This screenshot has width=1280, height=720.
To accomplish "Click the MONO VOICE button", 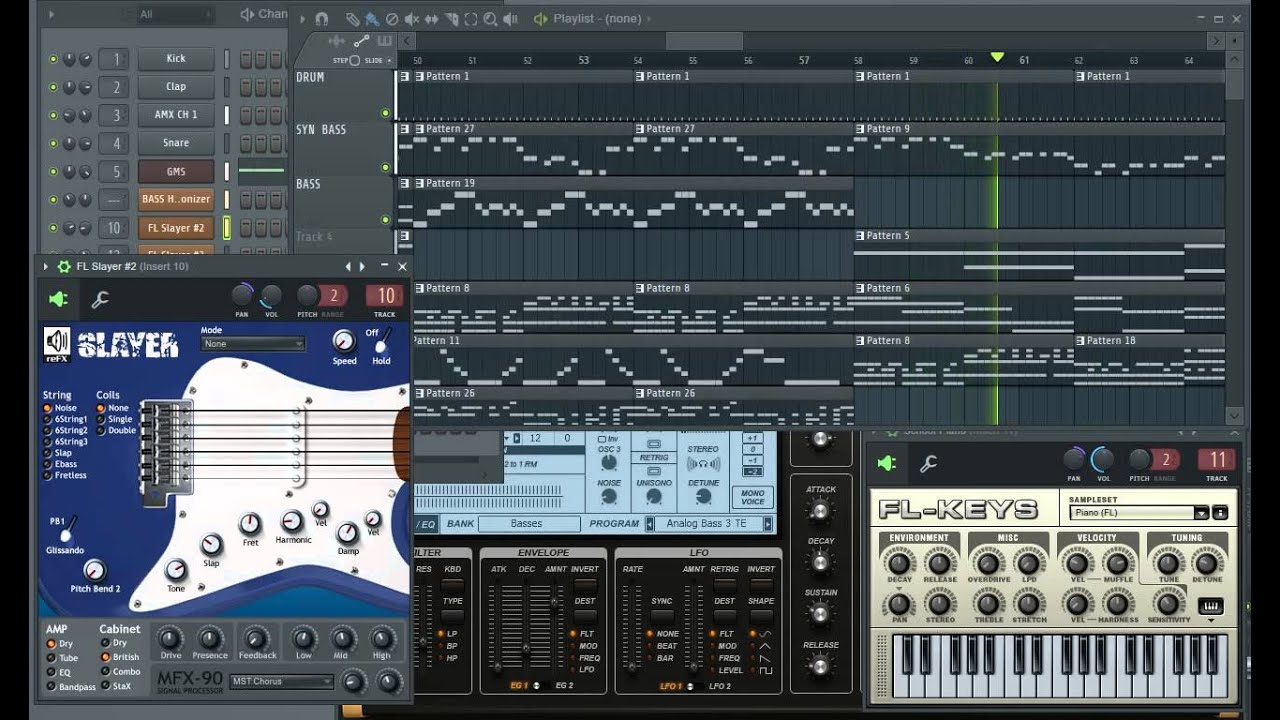I will (x=753, y=497).
